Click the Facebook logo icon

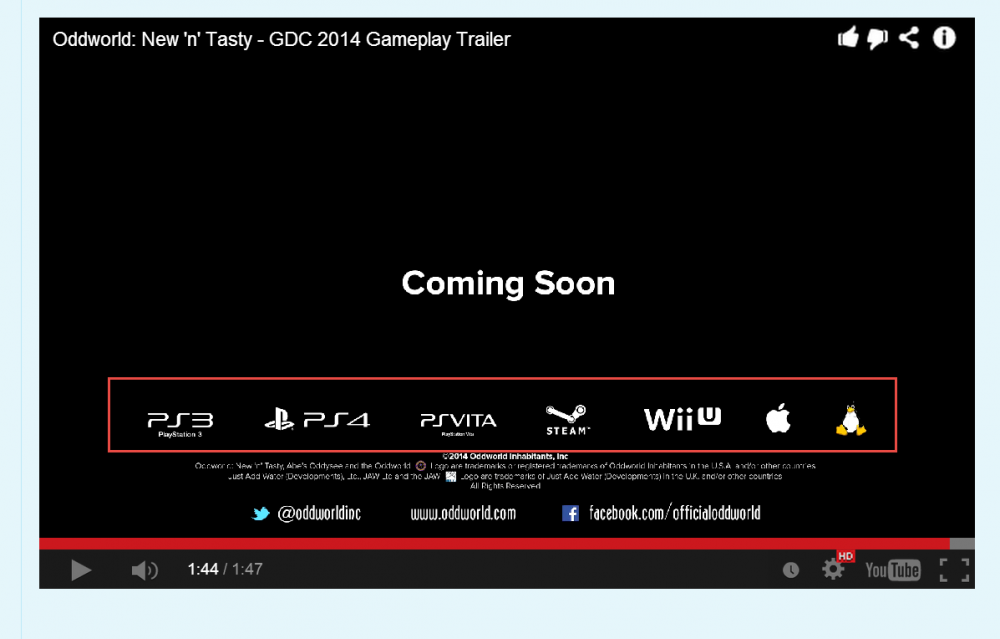(x=570, y=513)
